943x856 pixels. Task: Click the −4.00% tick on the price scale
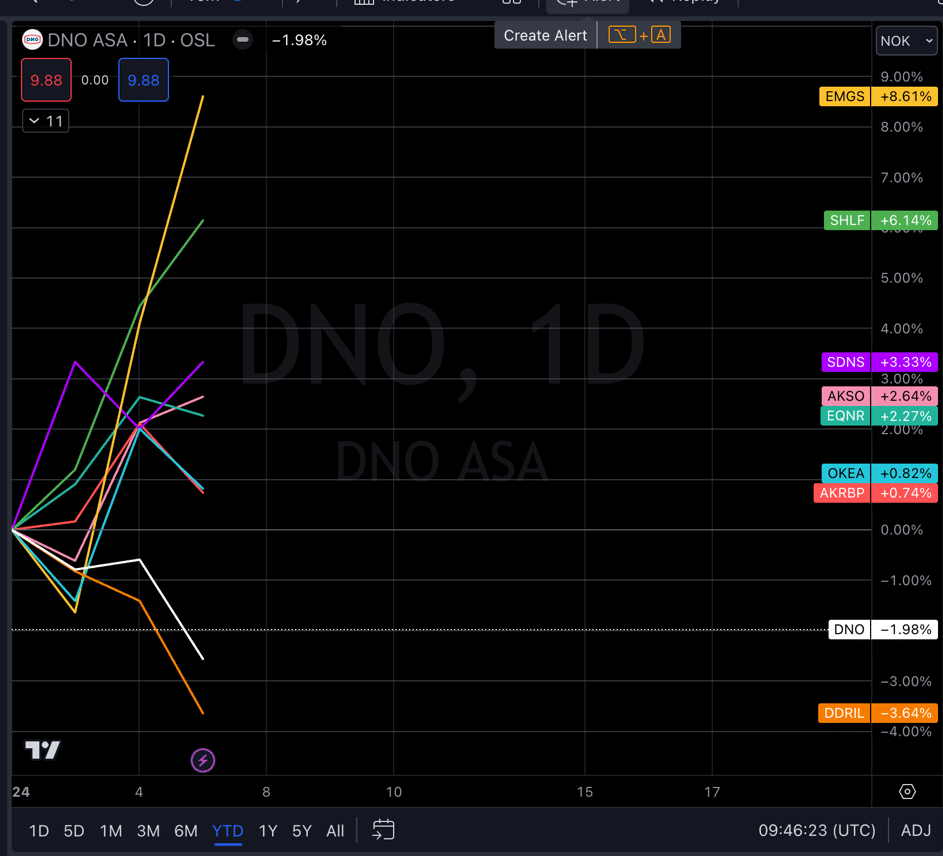tap(906, 731)
